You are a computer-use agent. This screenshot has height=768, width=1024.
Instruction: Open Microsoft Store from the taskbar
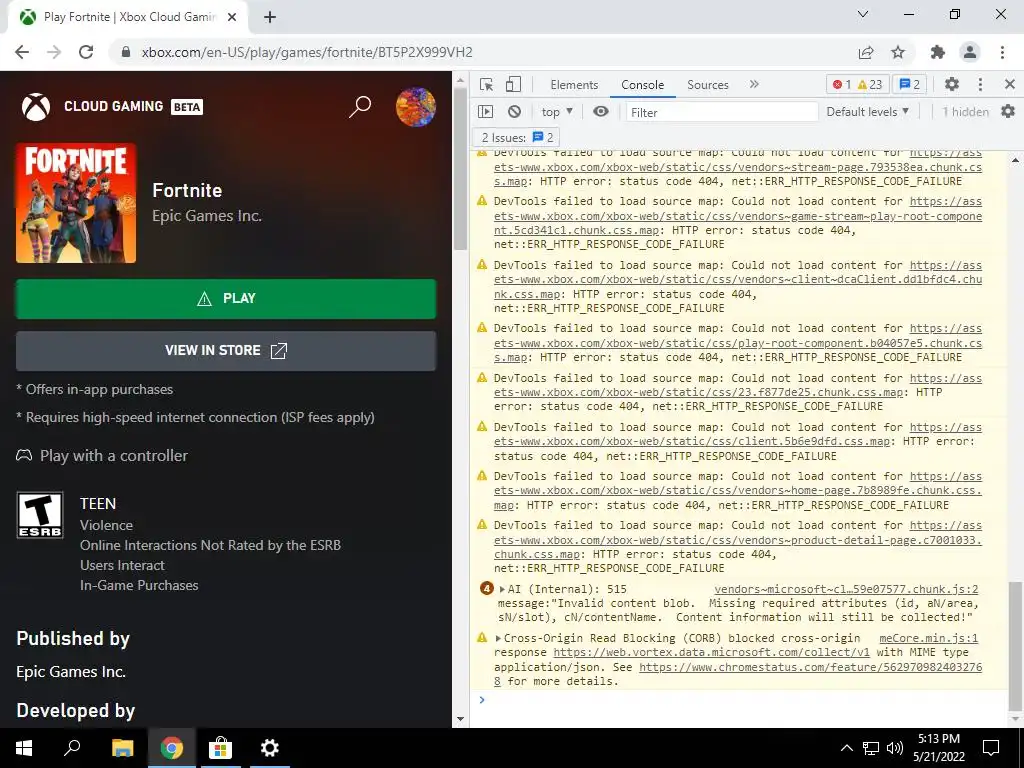coord(220,748)
